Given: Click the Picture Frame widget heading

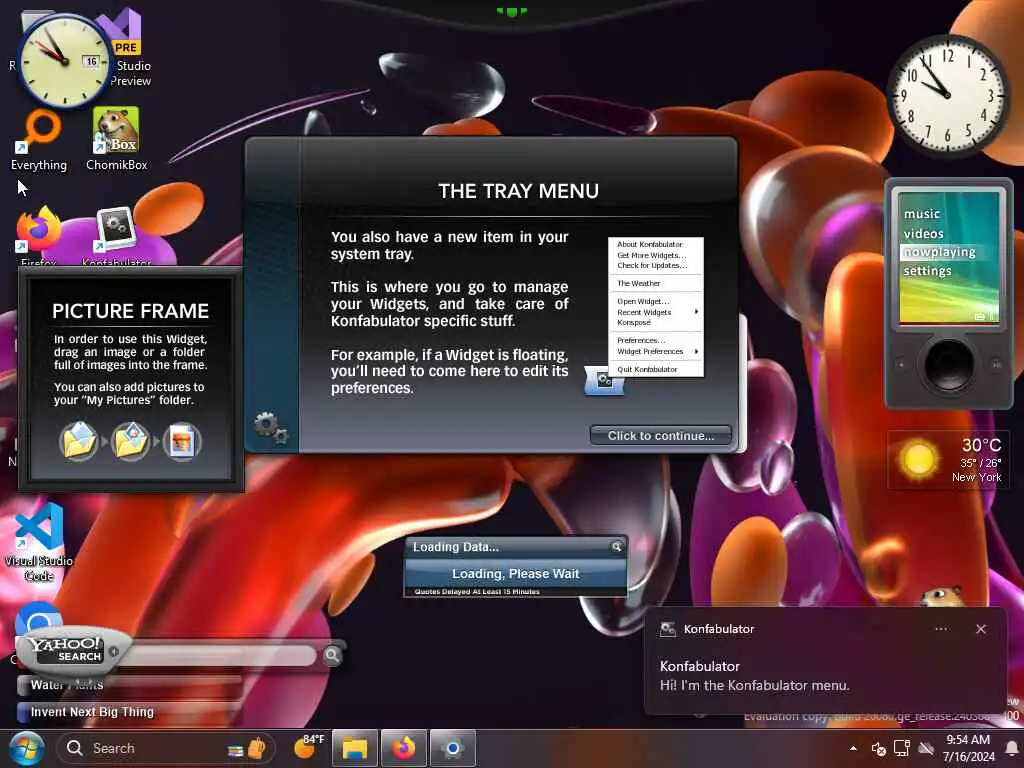Looking at the screenshot, I should pyautogui.click(x=131, y=311).
